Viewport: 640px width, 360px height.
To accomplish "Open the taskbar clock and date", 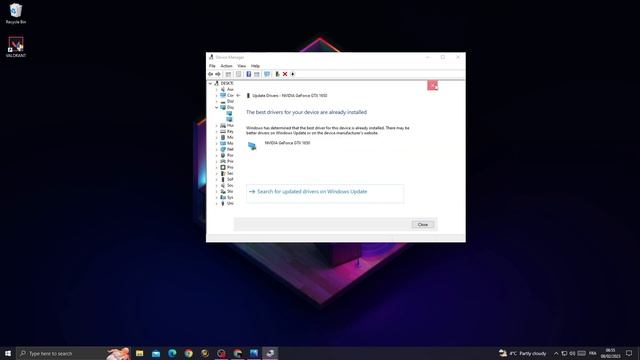I will click(611, 353).
